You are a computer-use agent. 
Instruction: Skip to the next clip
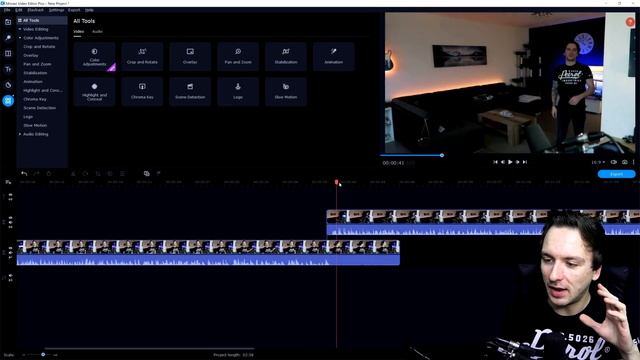click(525, 162)
